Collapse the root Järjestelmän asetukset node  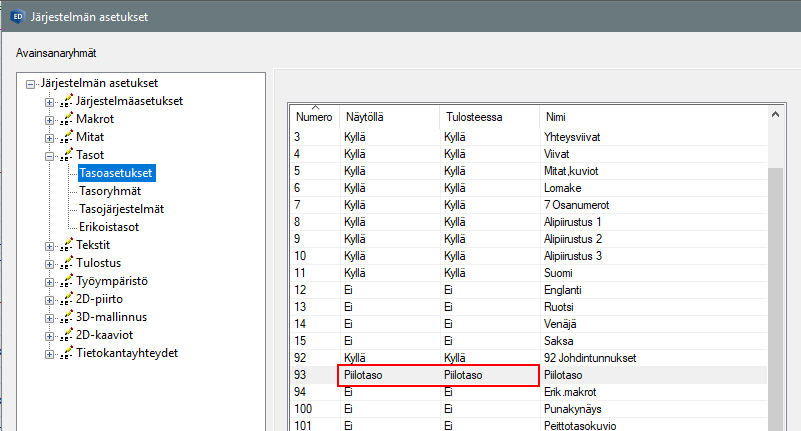32,83
